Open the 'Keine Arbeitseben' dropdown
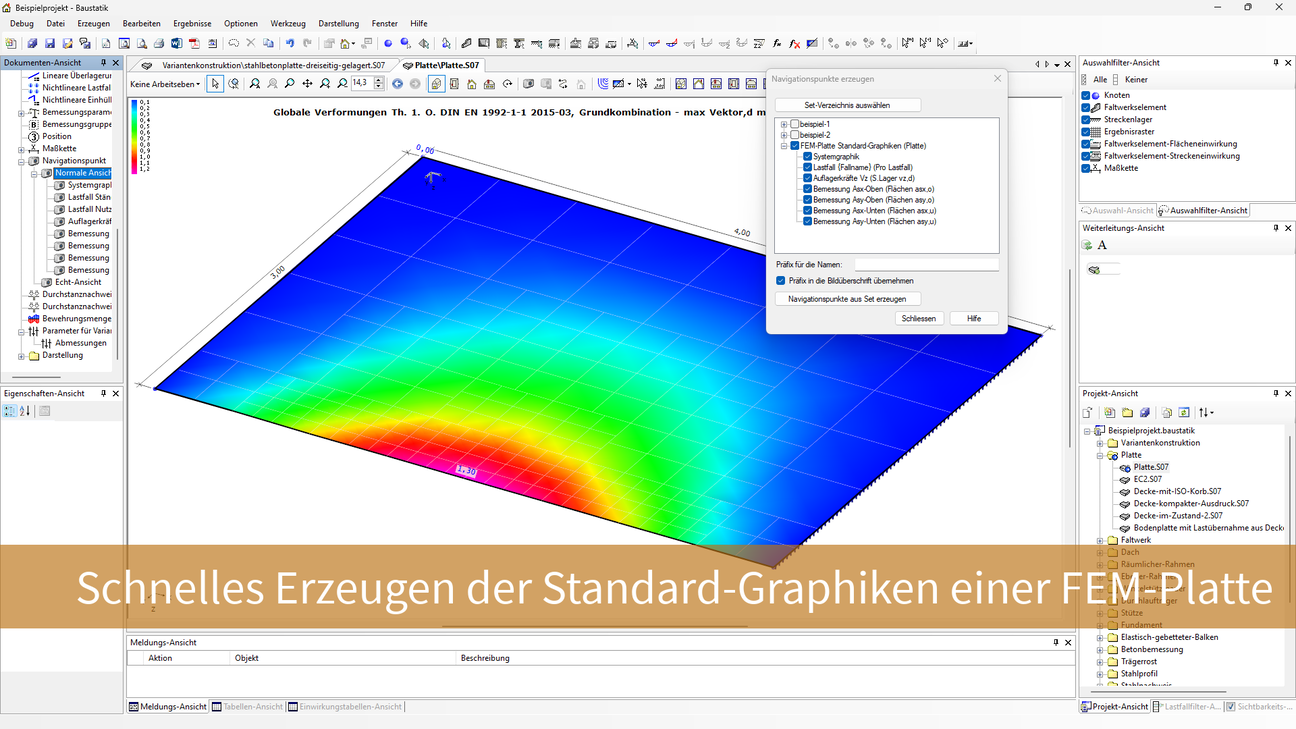The width and height of the screenshot is (1296, 729). 165,84
